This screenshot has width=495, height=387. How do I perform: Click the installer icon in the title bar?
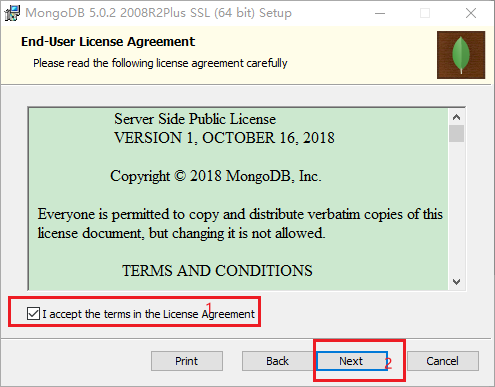(x=12, y=13)
